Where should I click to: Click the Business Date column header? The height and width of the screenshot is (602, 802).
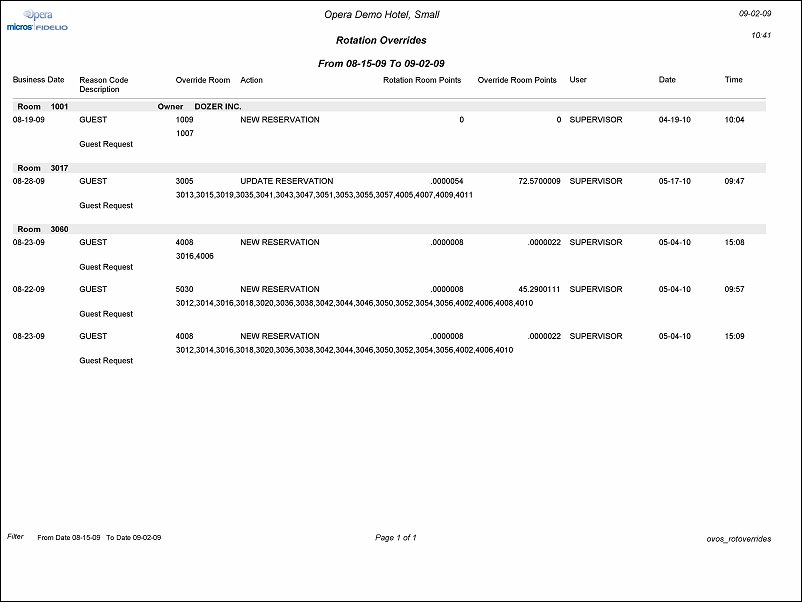coord(38,80)
